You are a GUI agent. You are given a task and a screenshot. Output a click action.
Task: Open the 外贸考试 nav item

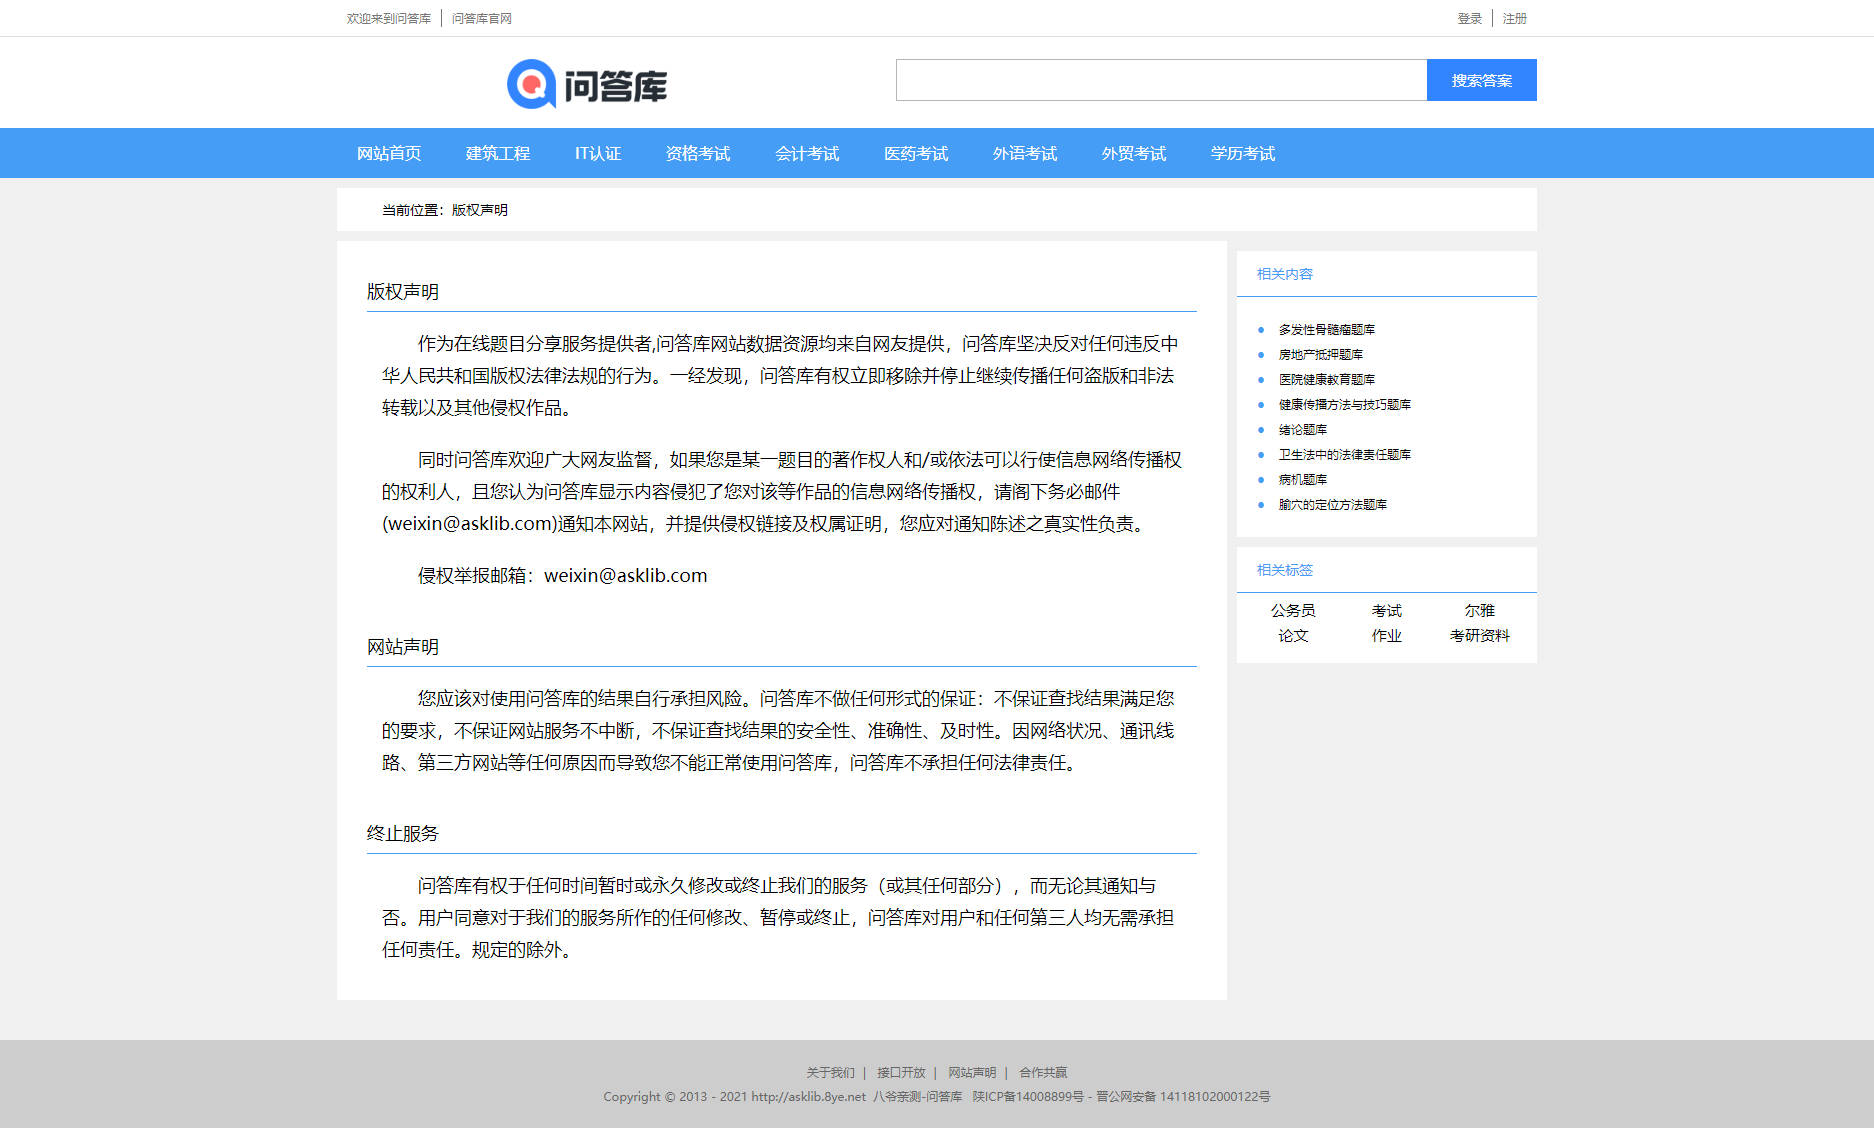coord(1134,153)
